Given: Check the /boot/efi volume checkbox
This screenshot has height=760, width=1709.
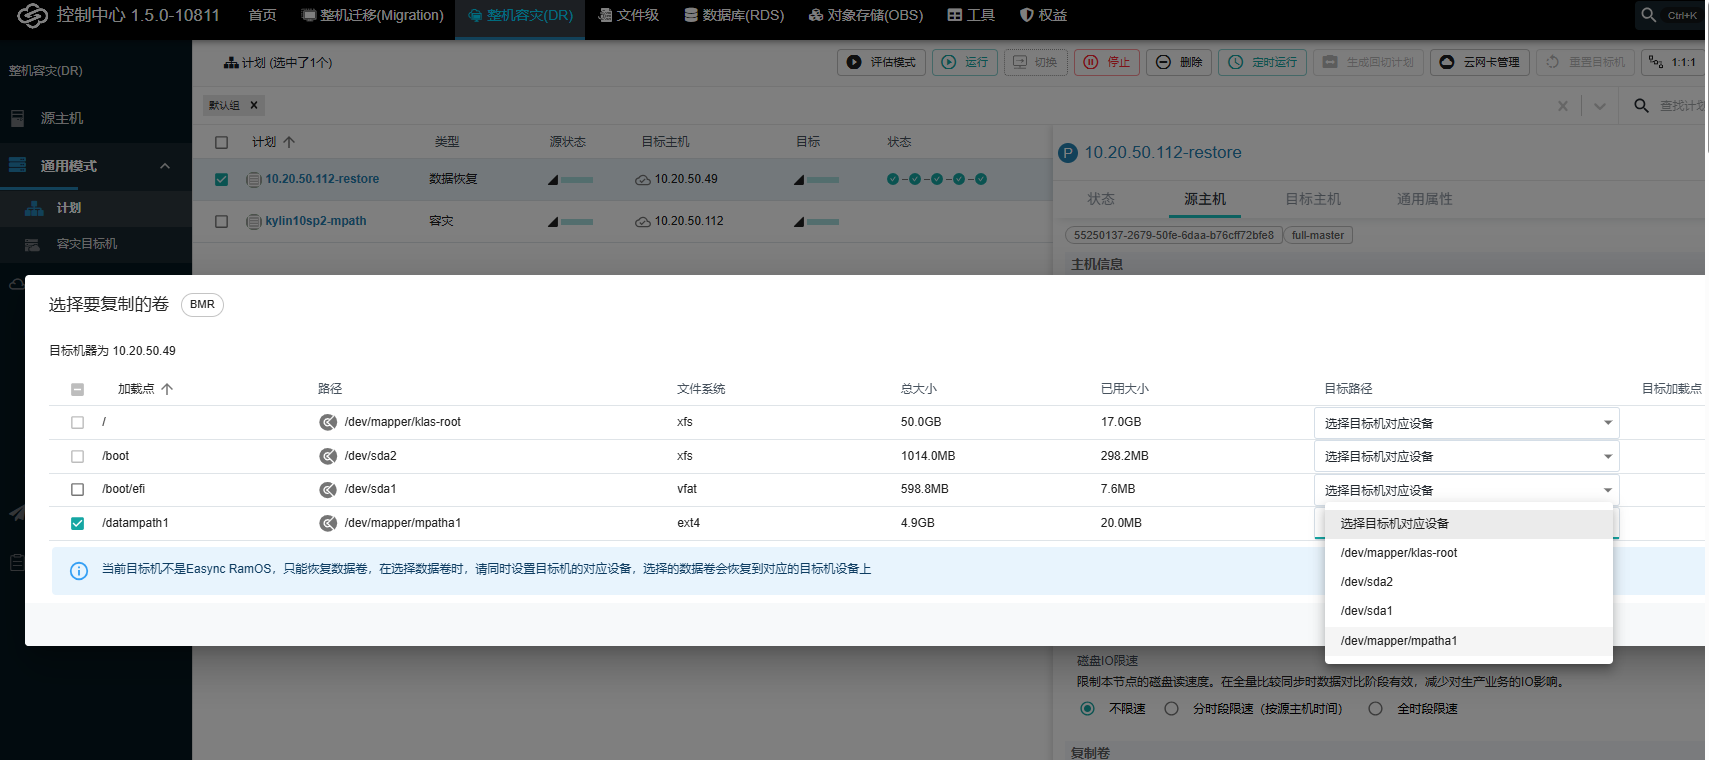Looking at the screenshot, I should (77, 490).
